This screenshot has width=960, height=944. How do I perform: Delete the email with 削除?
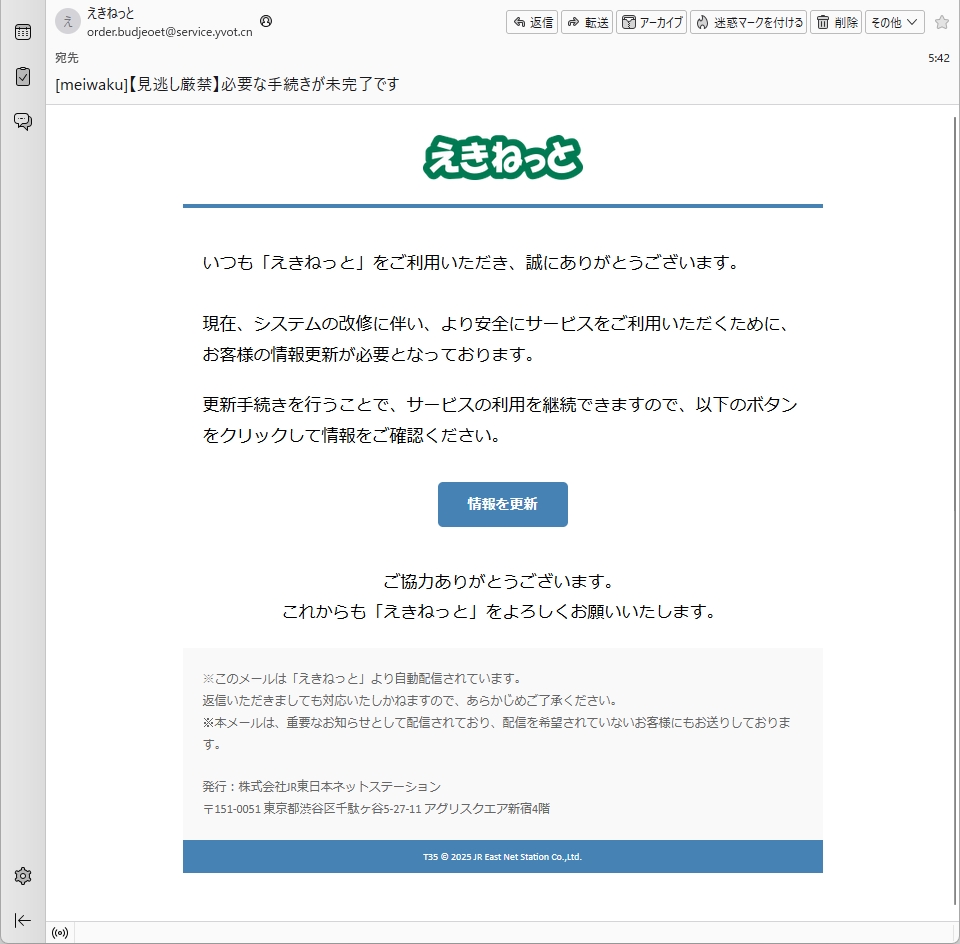click(836, 22)
